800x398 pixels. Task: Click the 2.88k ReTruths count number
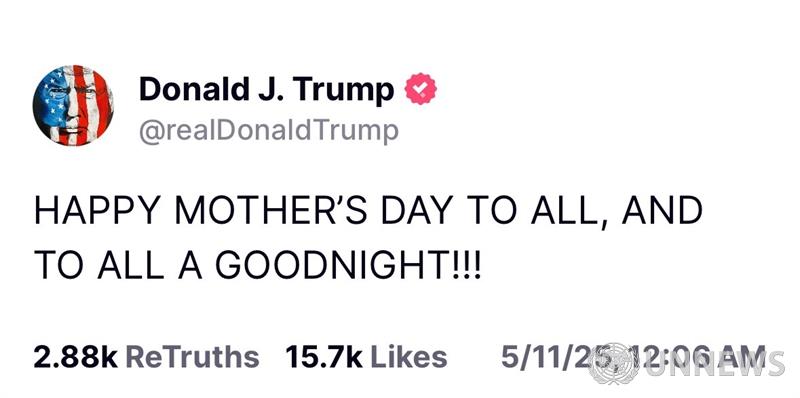coord(76,357)
